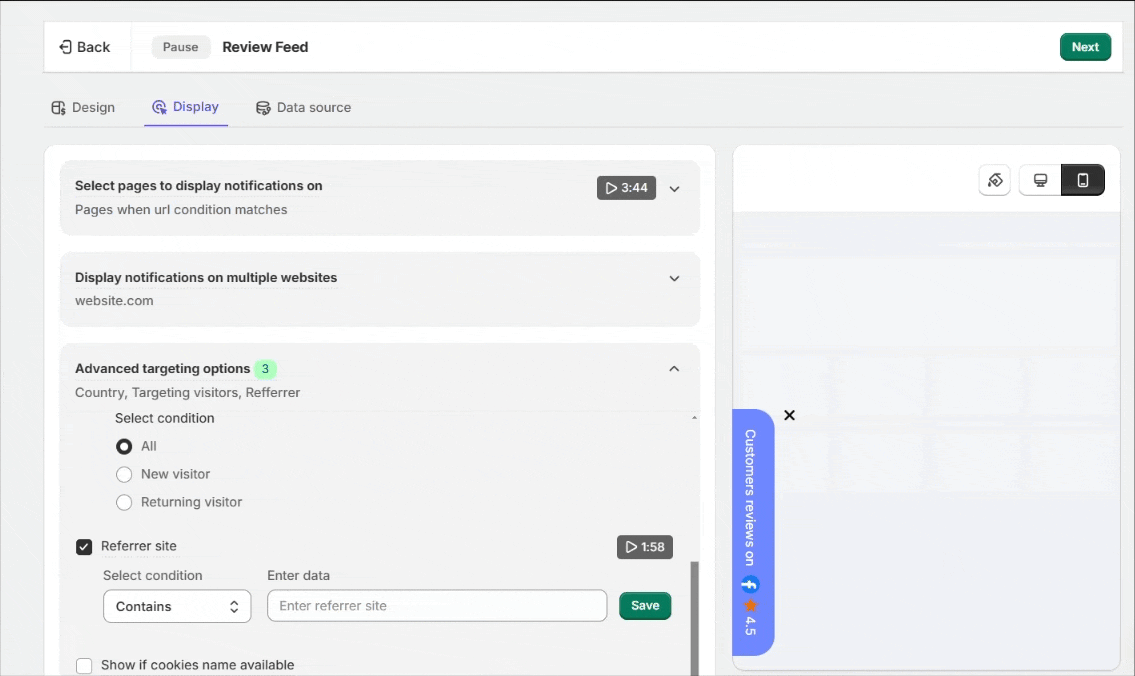This screenshot has height=676, width=1135.
Task: Switch to desktop preview icon
Action: tap(1040, 180)
